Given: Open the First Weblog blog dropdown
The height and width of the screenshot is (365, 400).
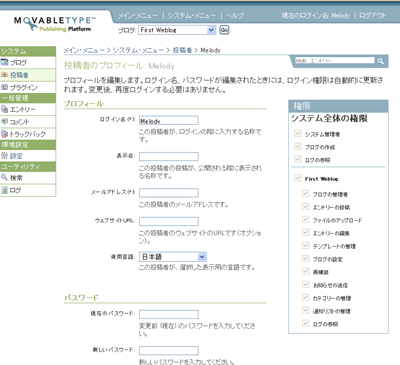Looking at the screenshot, I should point(177,30).
